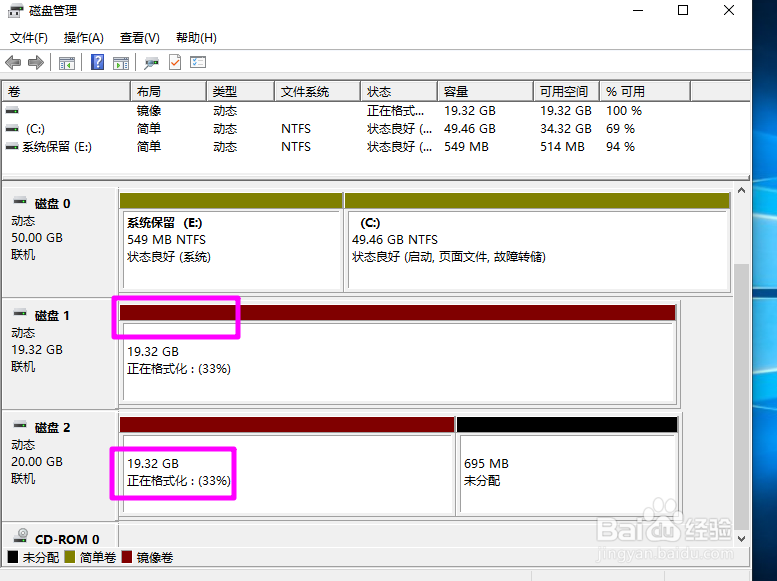Select the 系统保留 (E:) volume icon in list
The image size is (777, 581).
click(12, 147)
